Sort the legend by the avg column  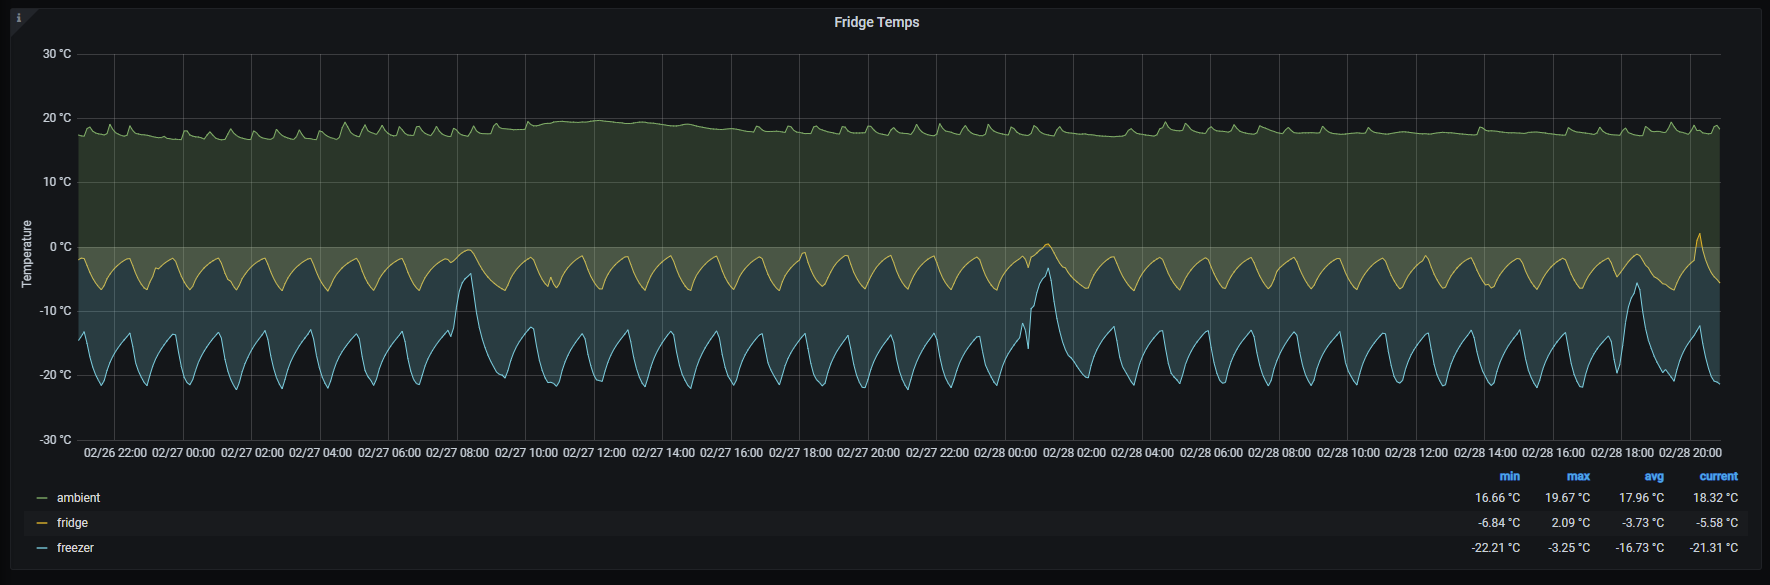[1654, 476]
